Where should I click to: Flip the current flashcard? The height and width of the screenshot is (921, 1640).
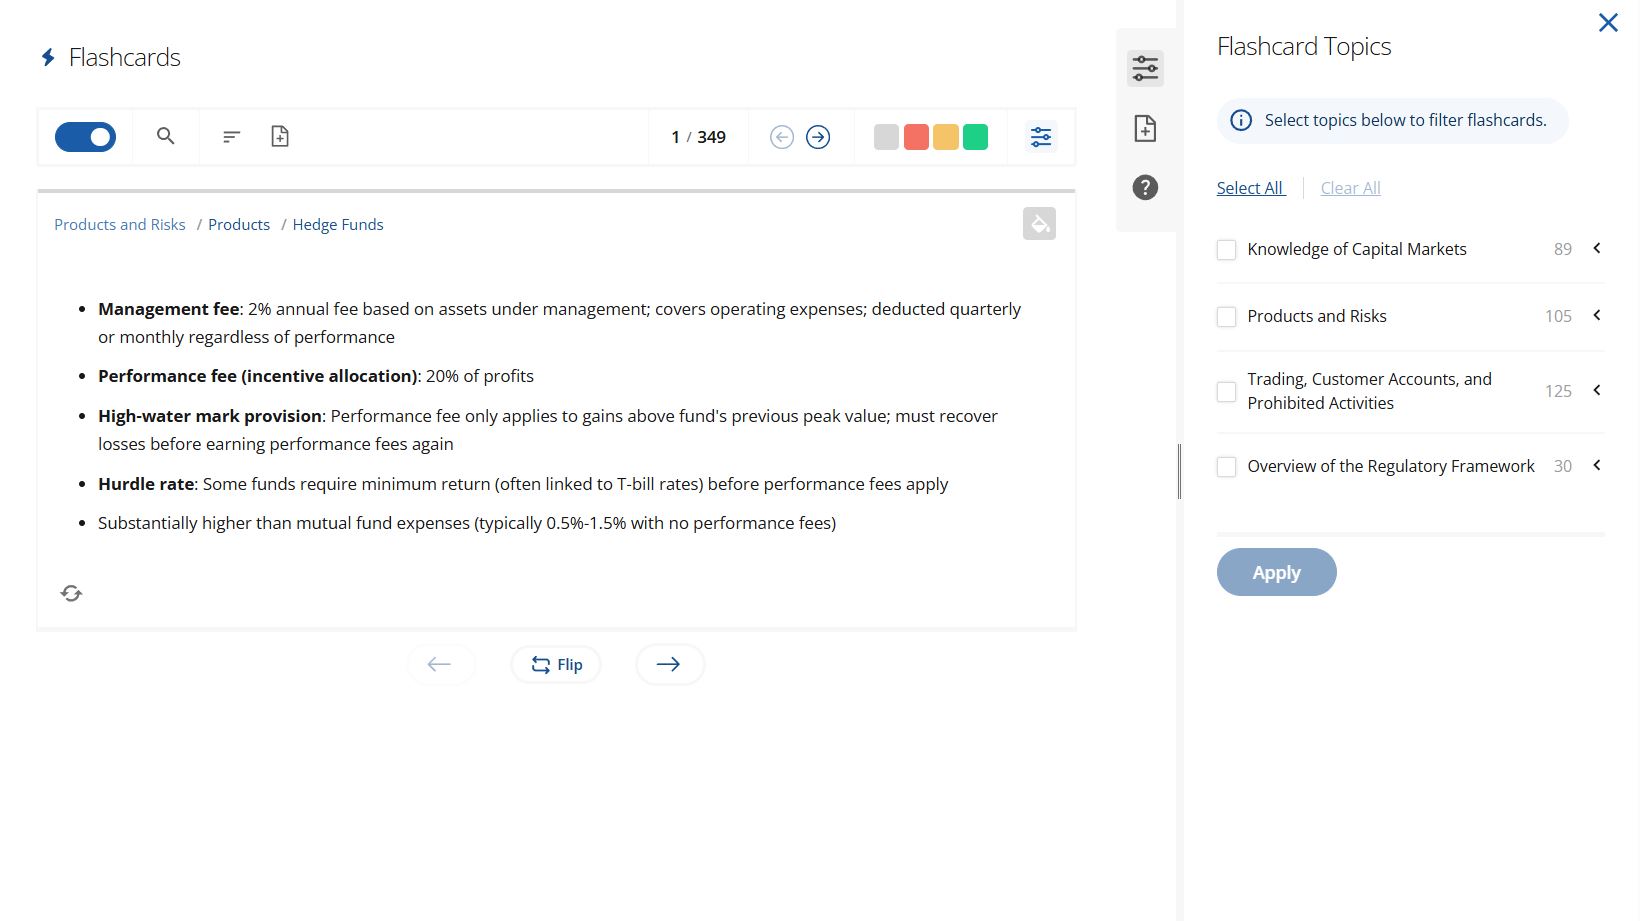click(556, 664)
